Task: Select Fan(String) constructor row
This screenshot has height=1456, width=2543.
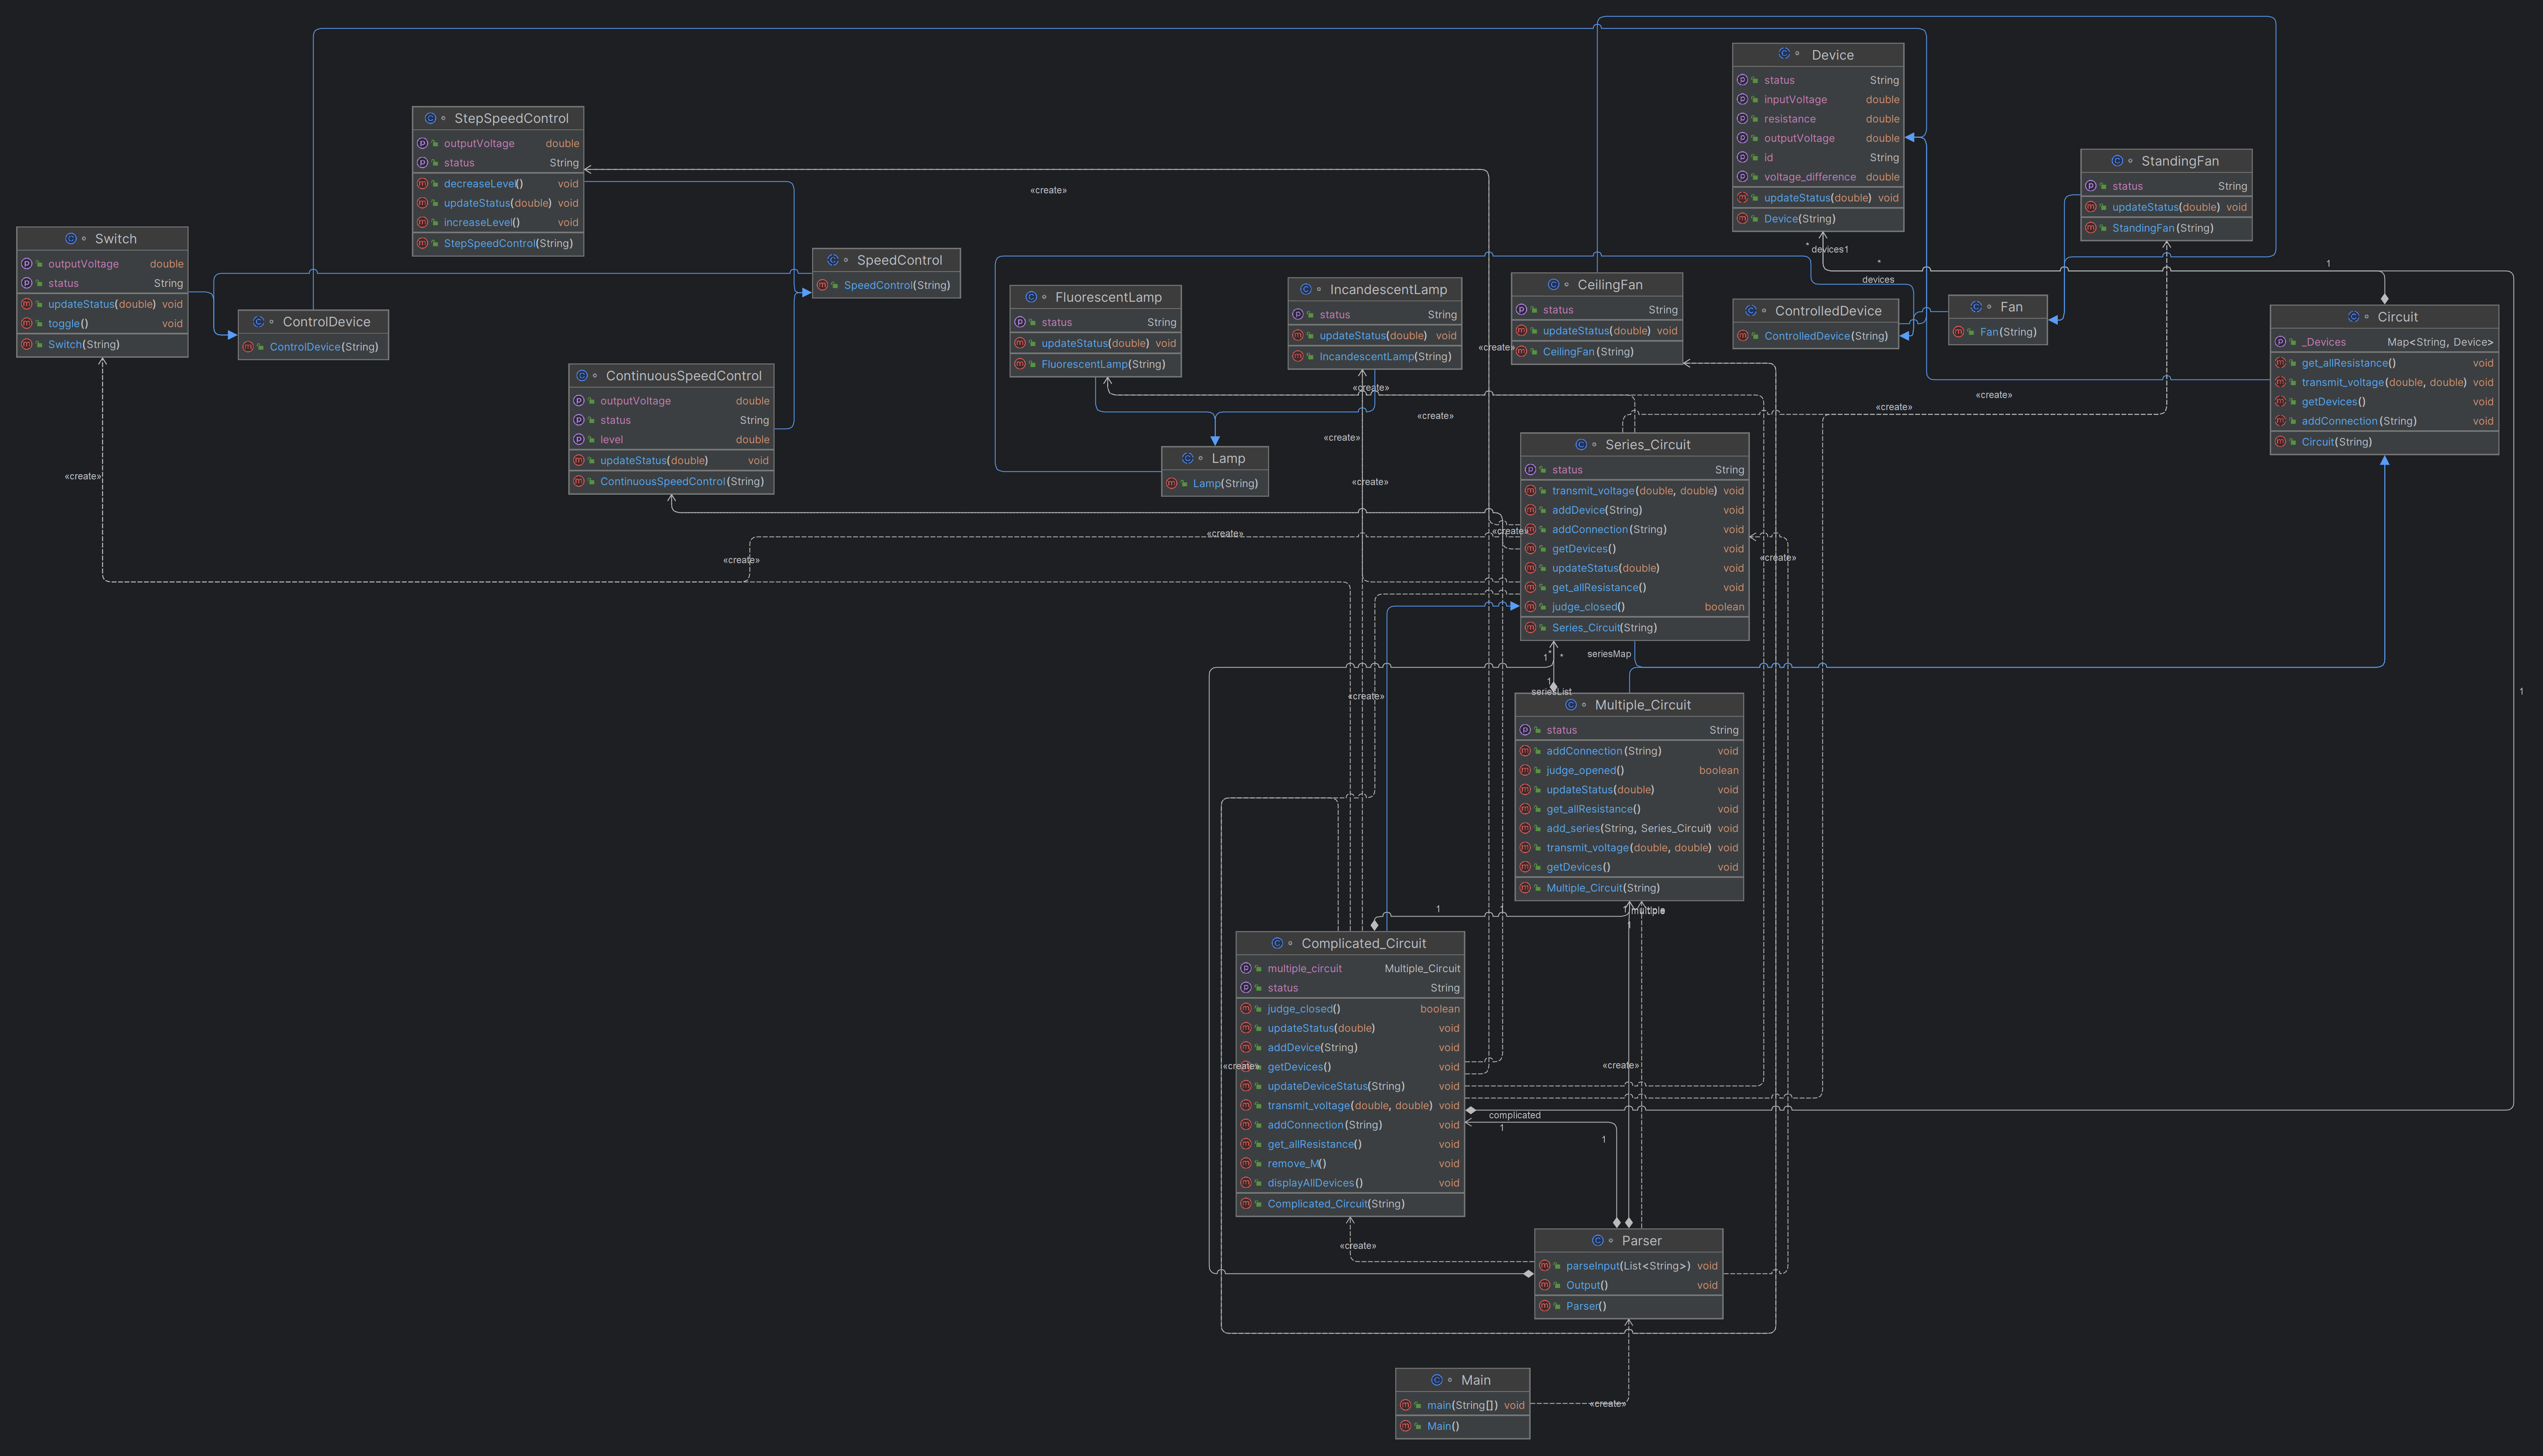Action: 1998,332
